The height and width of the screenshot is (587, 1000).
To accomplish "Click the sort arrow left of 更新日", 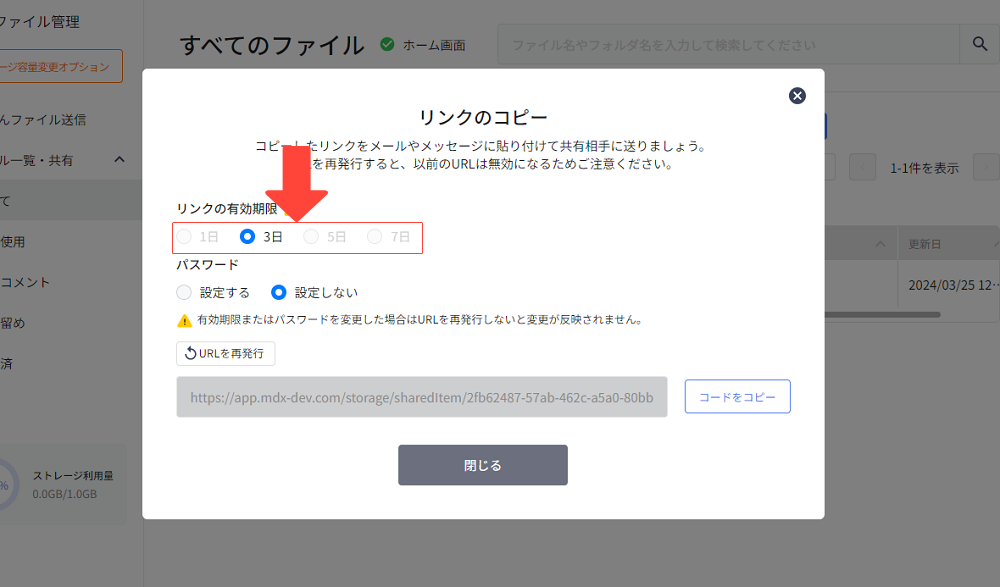I will (880, 244).
